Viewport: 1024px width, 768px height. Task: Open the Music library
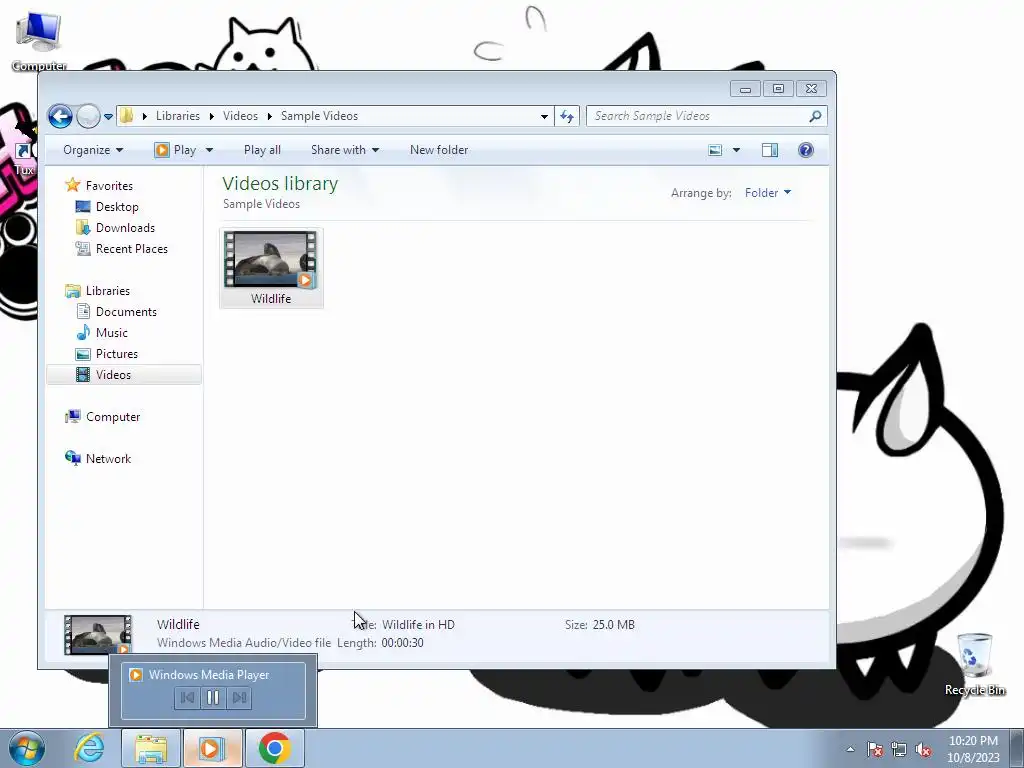[x=111, y=332]
